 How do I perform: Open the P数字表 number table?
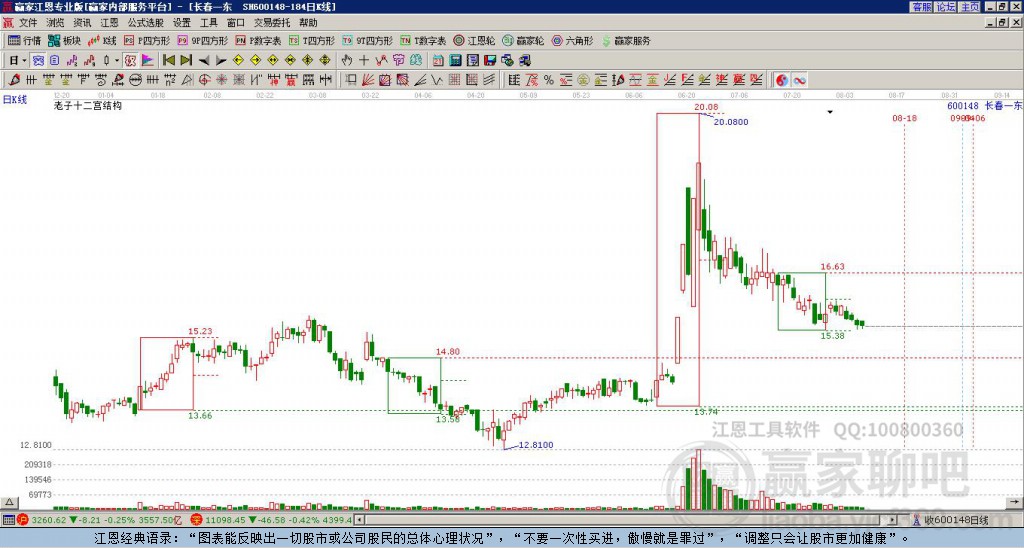258,40
